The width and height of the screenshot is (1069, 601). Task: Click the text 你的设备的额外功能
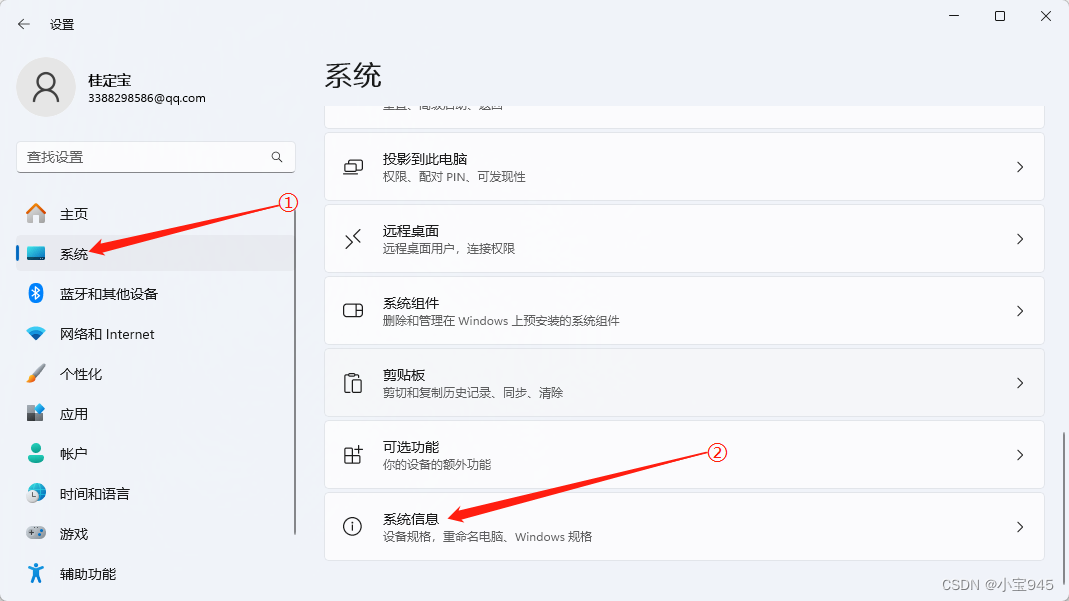[x=436, y=465]
